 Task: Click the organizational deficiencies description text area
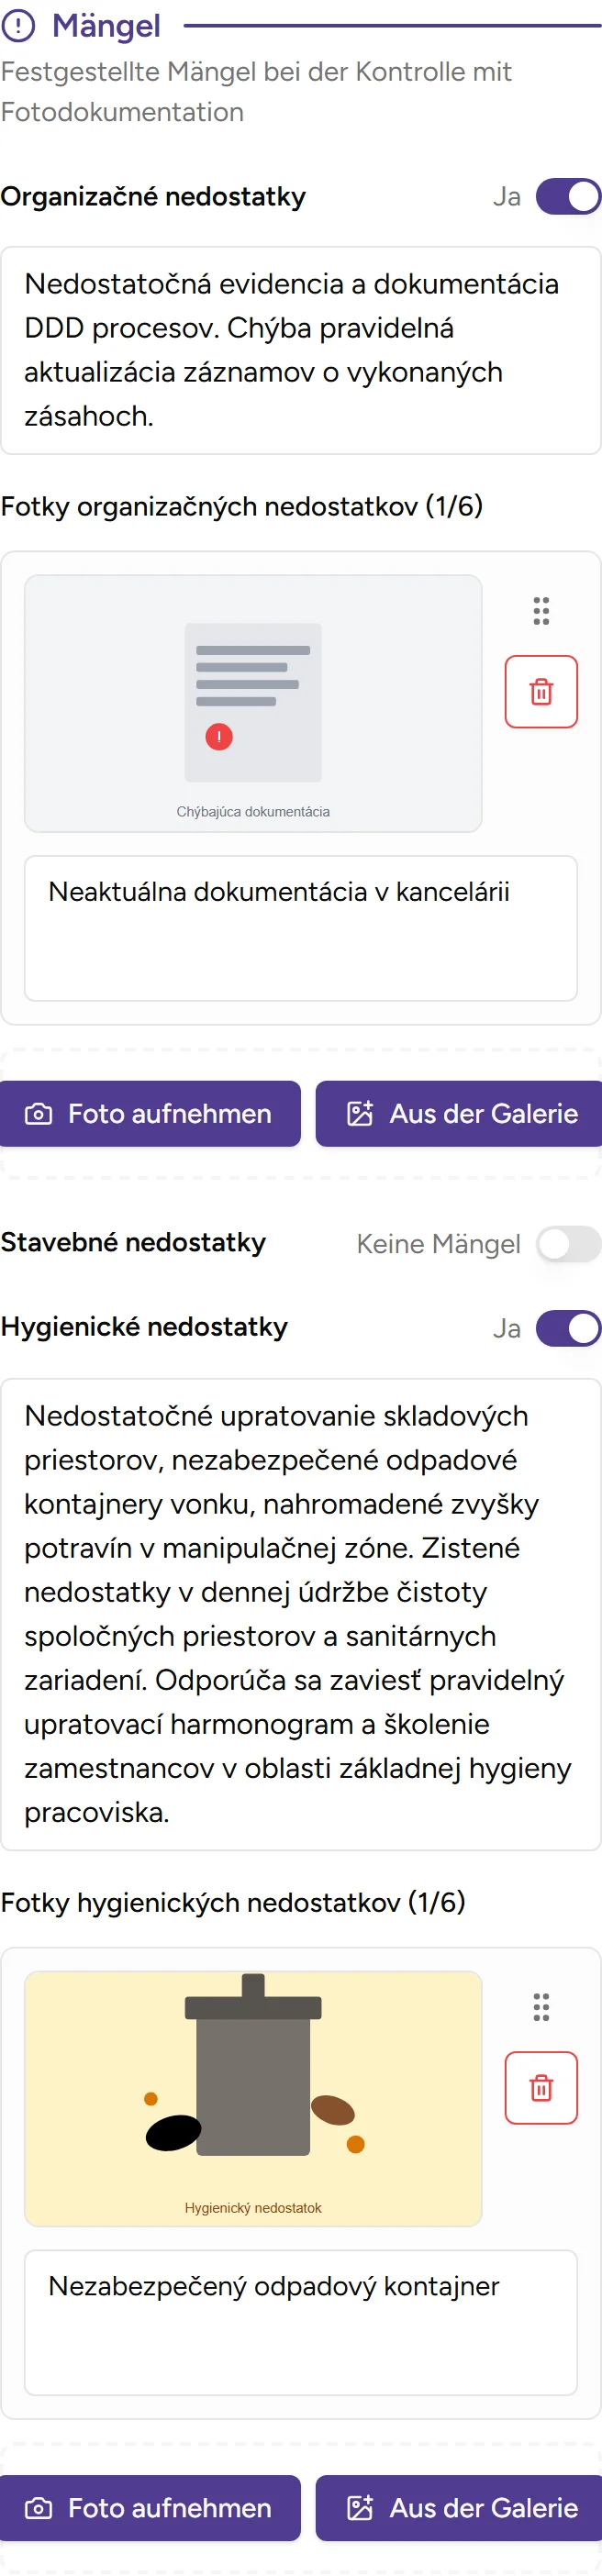(x=300, y=350)
